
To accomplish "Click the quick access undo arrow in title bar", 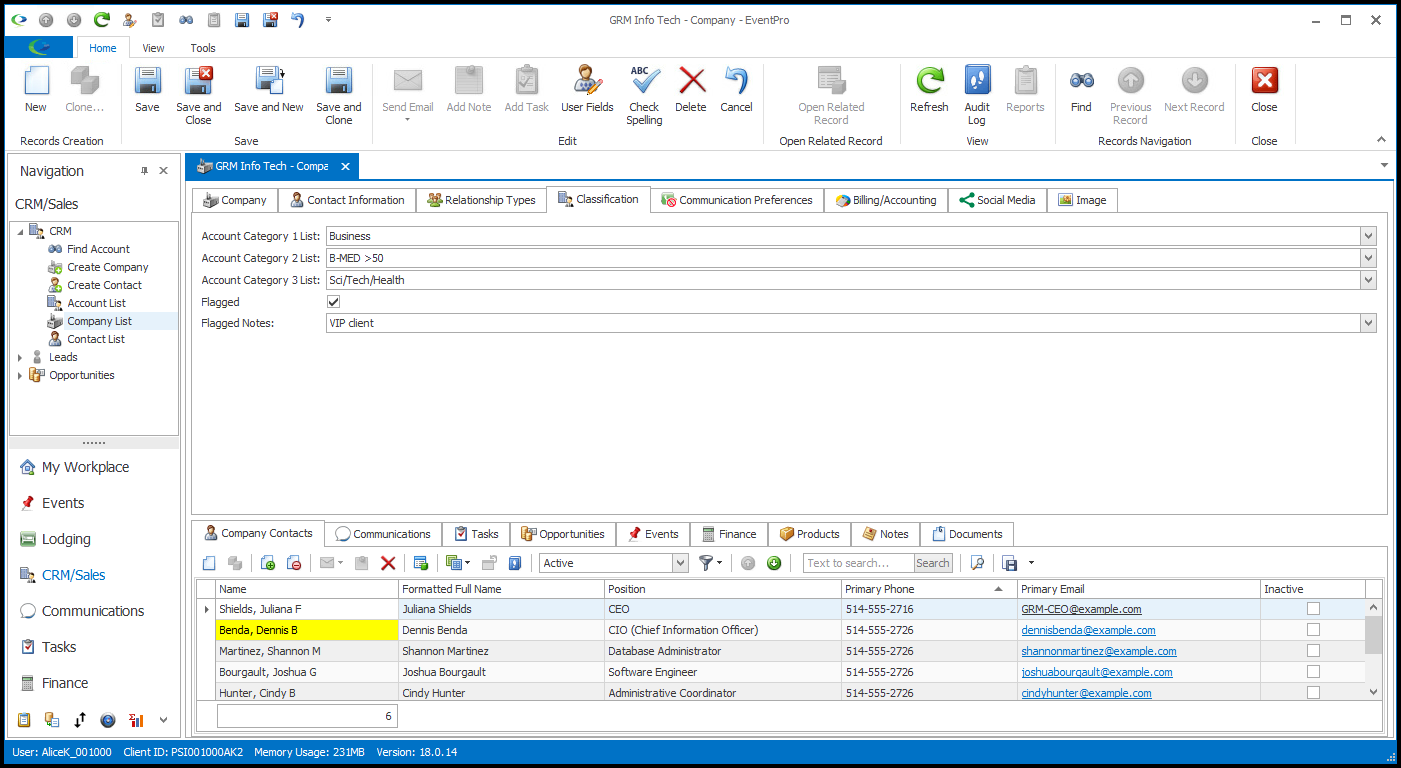I will tap(297, 19).
